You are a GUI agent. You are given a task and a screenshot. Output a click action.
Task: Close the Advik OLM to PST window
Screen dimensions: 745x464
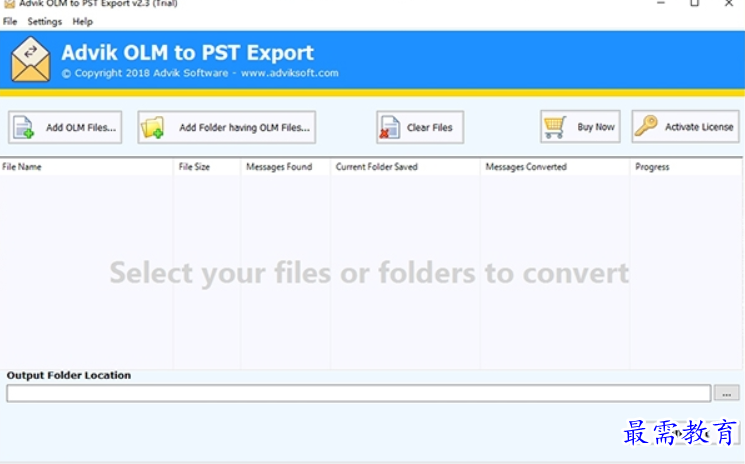(728, 3)
